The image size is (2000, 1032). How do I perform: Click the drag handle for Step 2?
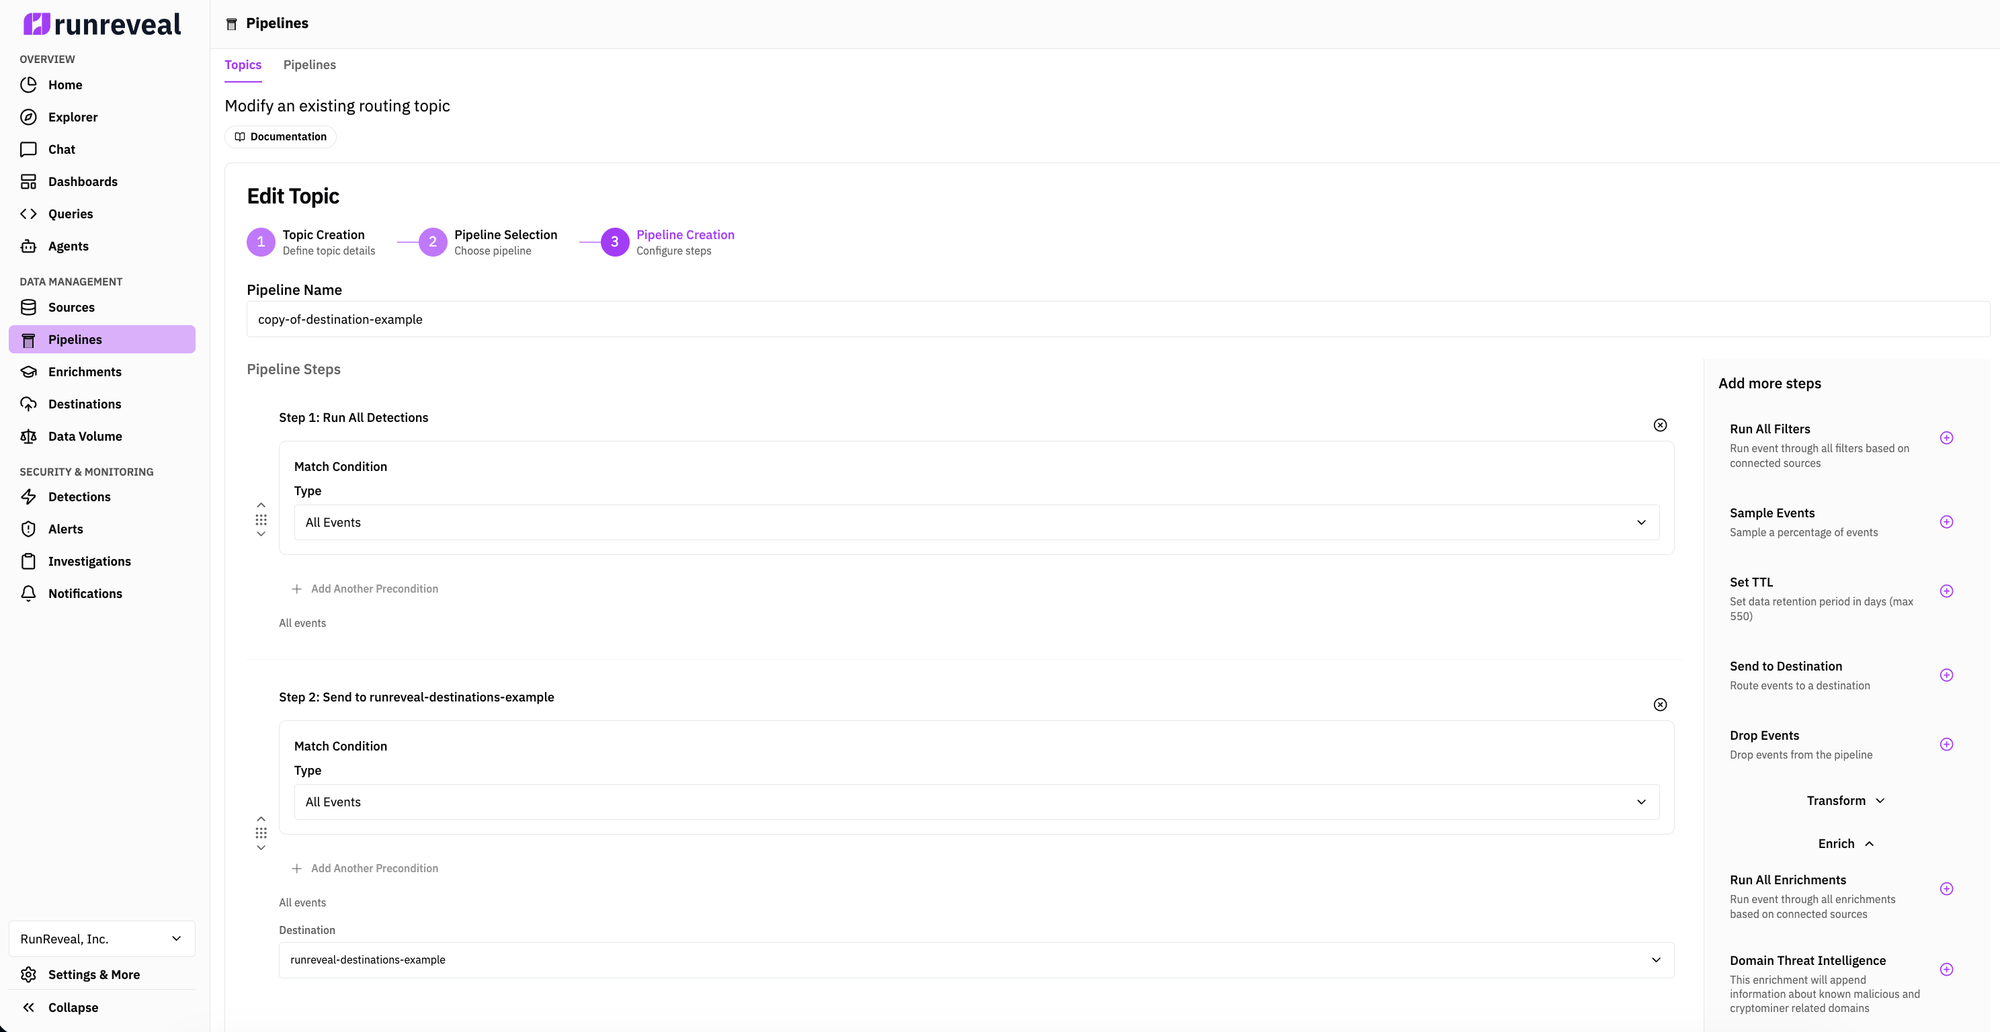coord(261,833)
